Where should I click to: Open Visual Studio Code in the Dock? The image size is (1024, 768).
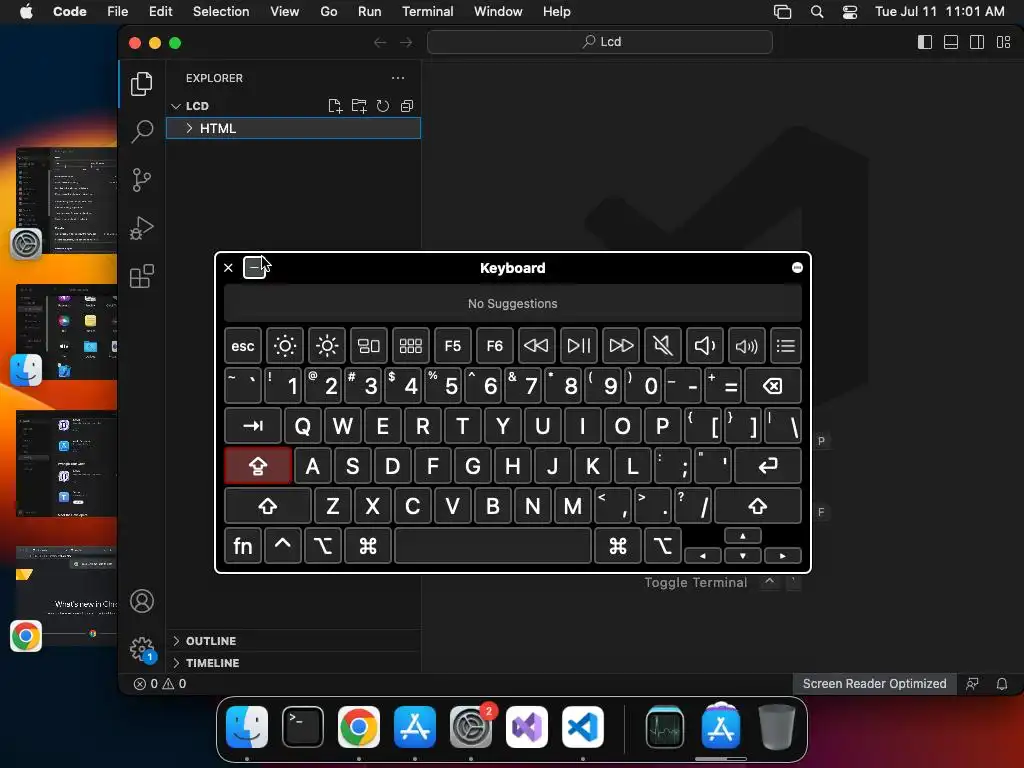pos(583,727)
